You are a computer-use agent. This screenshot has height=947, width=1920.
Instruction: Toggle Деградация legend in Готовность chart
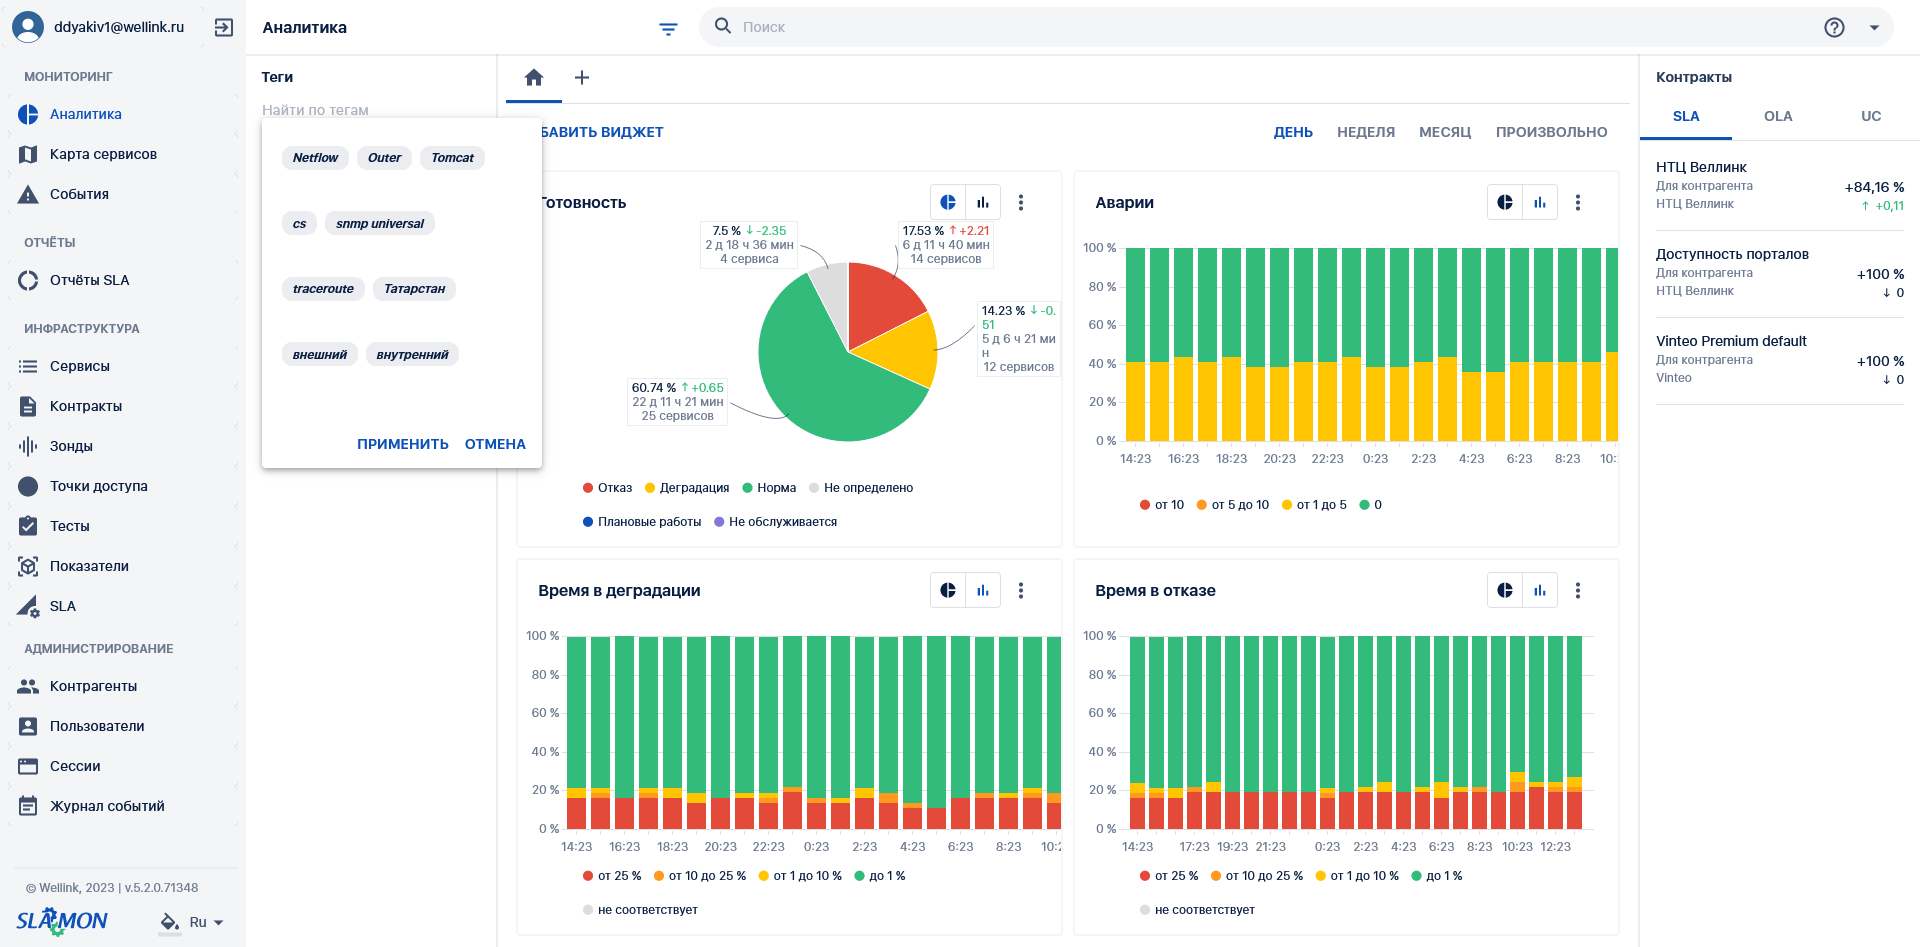coord(687,488)
